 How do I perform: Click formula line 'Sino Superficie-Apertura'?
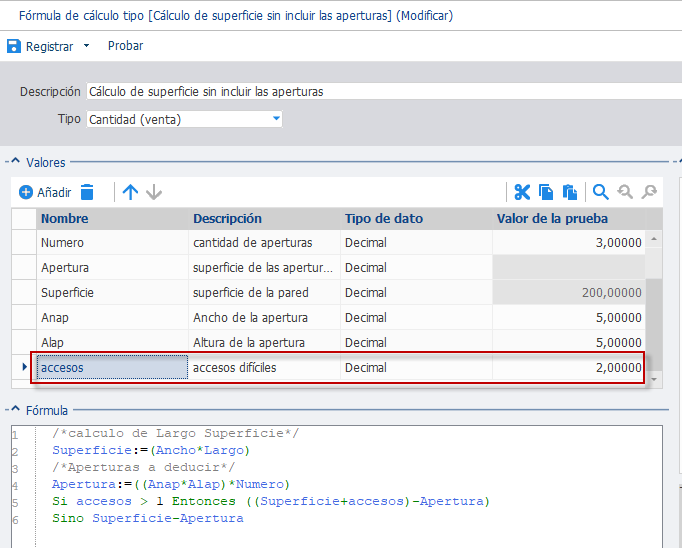click(x=148, y=518)
